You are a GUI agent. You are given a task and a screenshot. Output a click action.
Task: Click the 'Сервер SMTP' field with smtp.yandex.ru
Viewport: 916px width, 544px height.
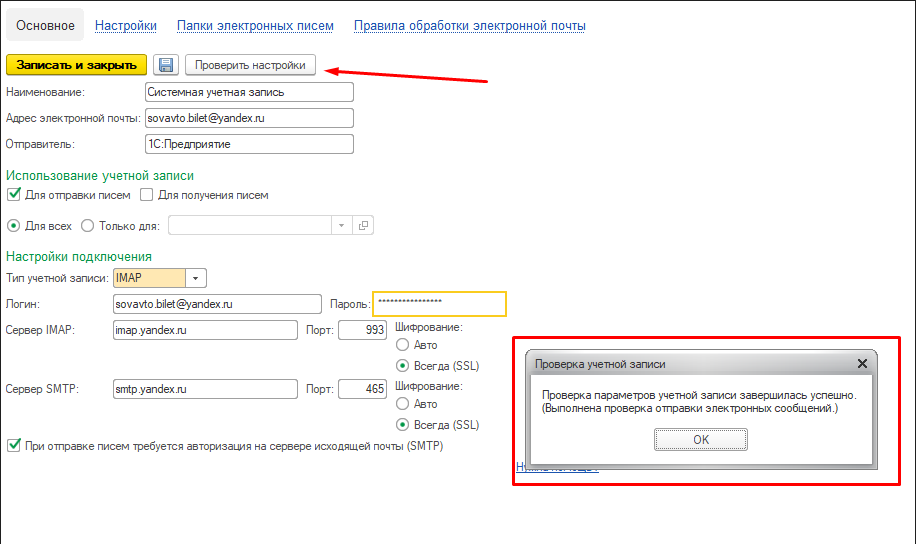click(x=205, y=389)
